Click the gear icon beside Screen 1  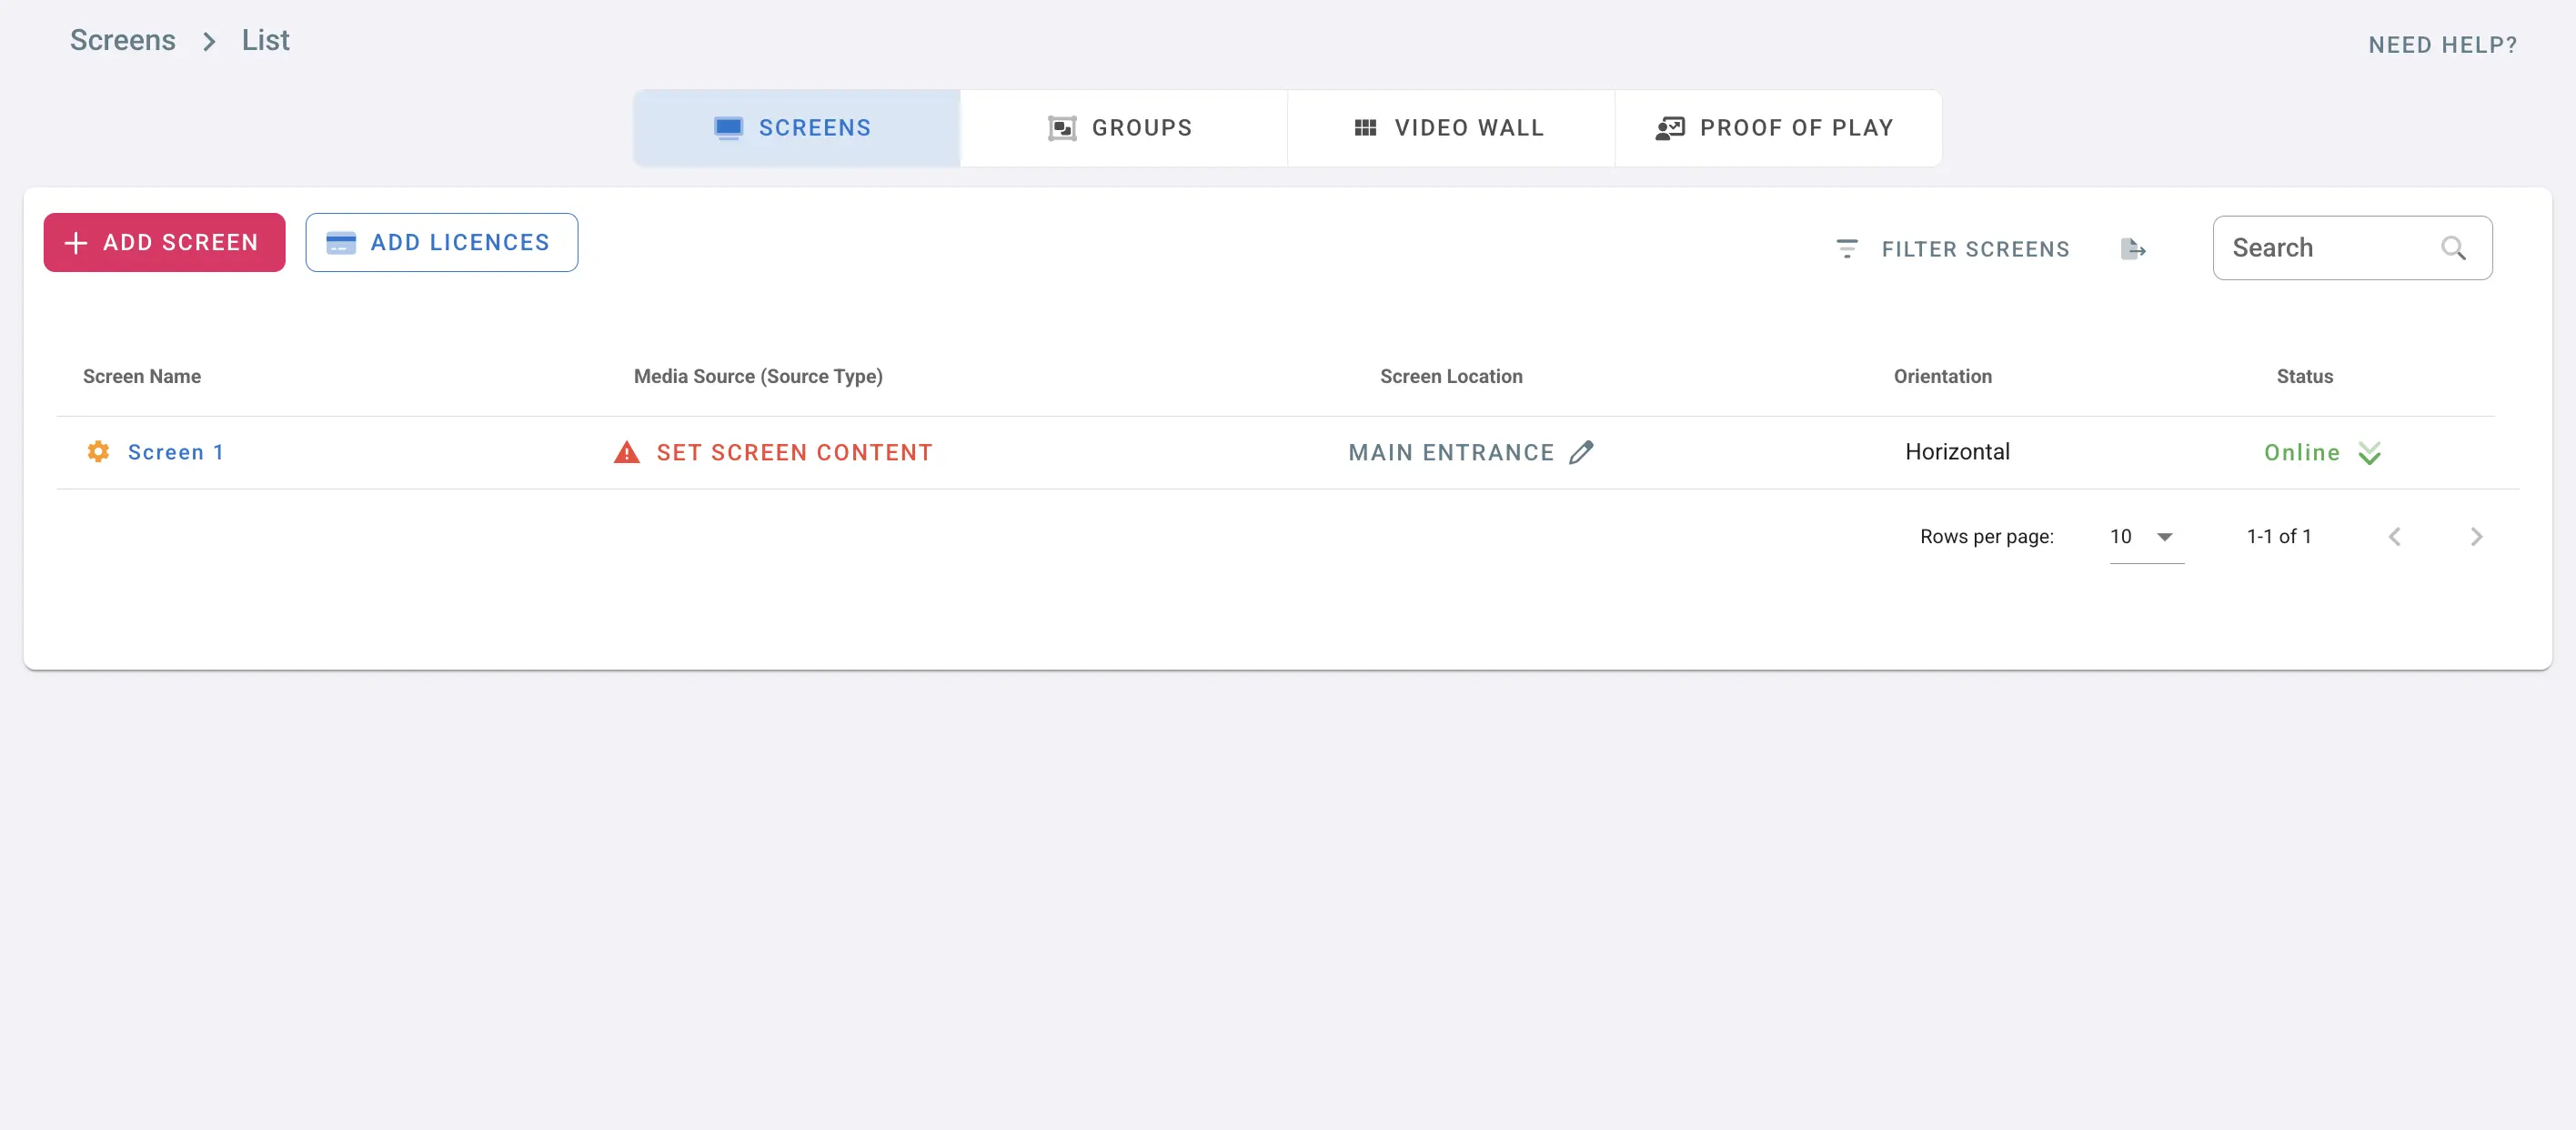pos(98,452)
